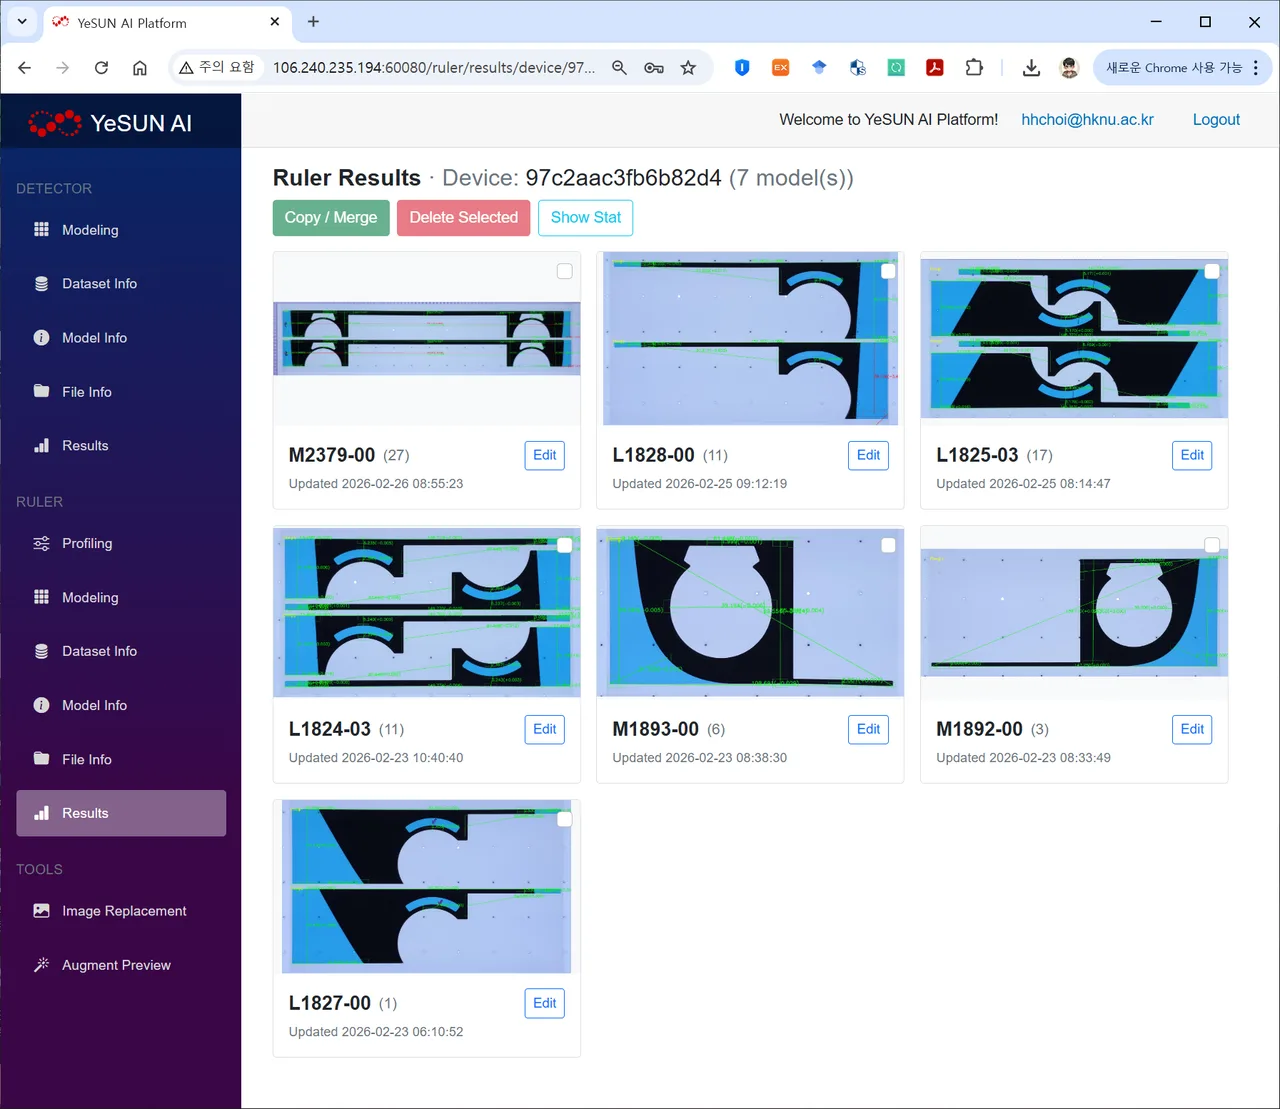Expand the Chrome tab search dropdown
Image resolution: width=1280 pixels, height=1109 pixels.
click(22, 22)
